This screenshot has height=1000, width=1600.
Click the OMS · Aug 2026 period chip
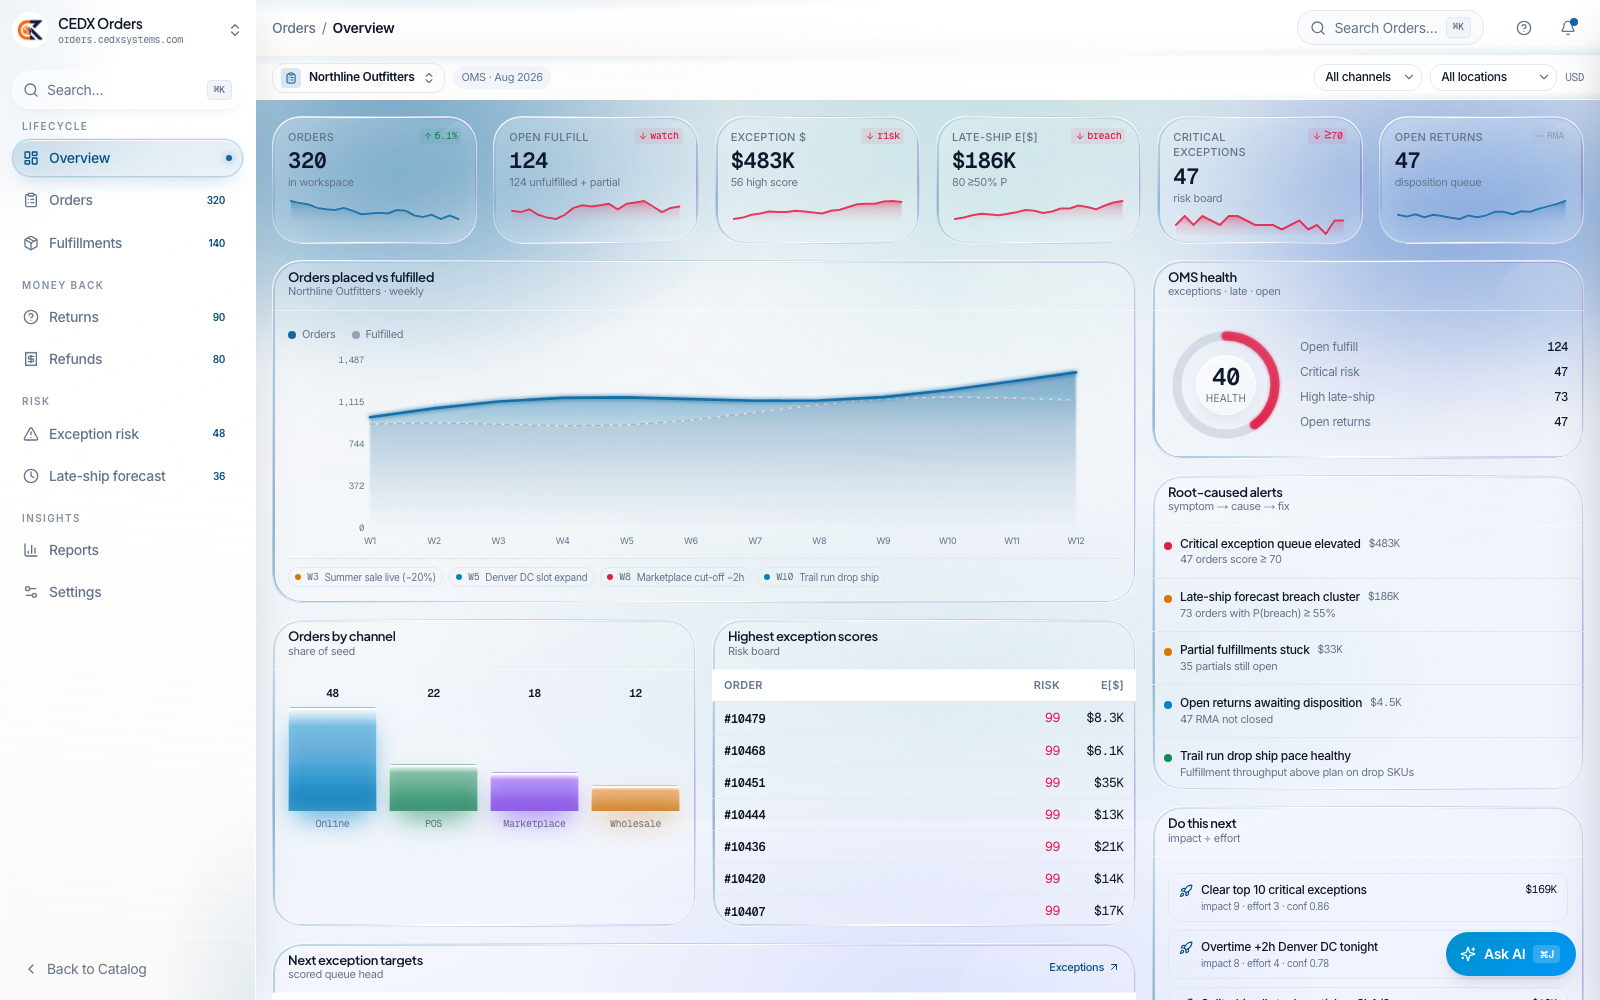click(x=502, y=77)
